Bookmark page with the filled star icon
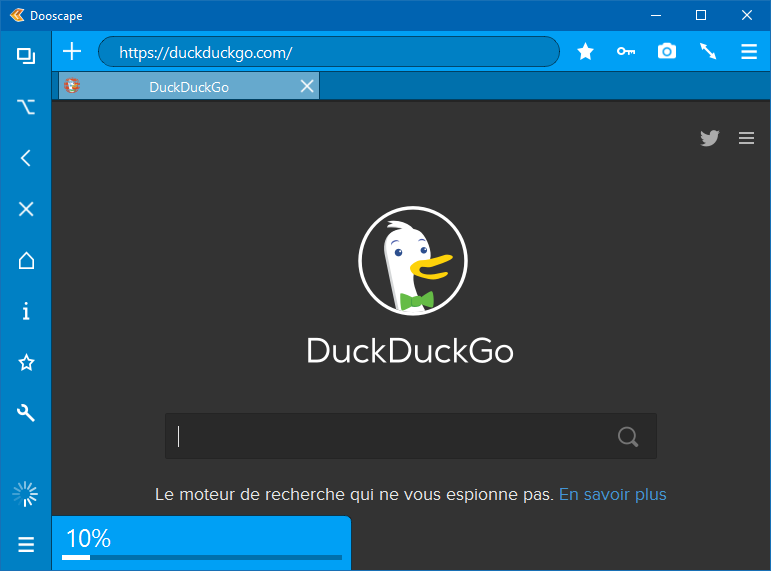Viewport: 771px width, 571px height. [x=585, y=52]
